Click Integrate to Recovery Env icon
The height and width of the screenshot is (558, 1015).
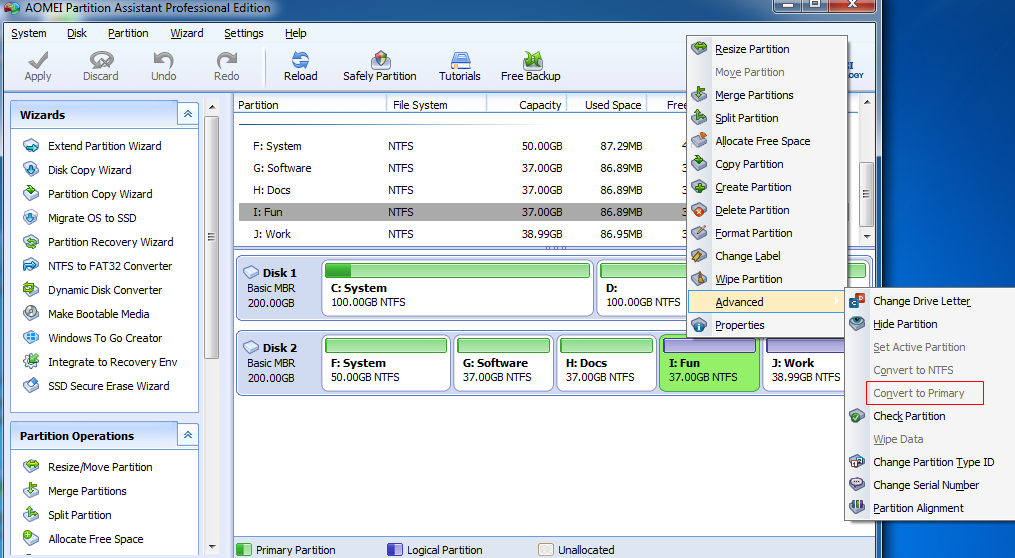tap(31, 361)
